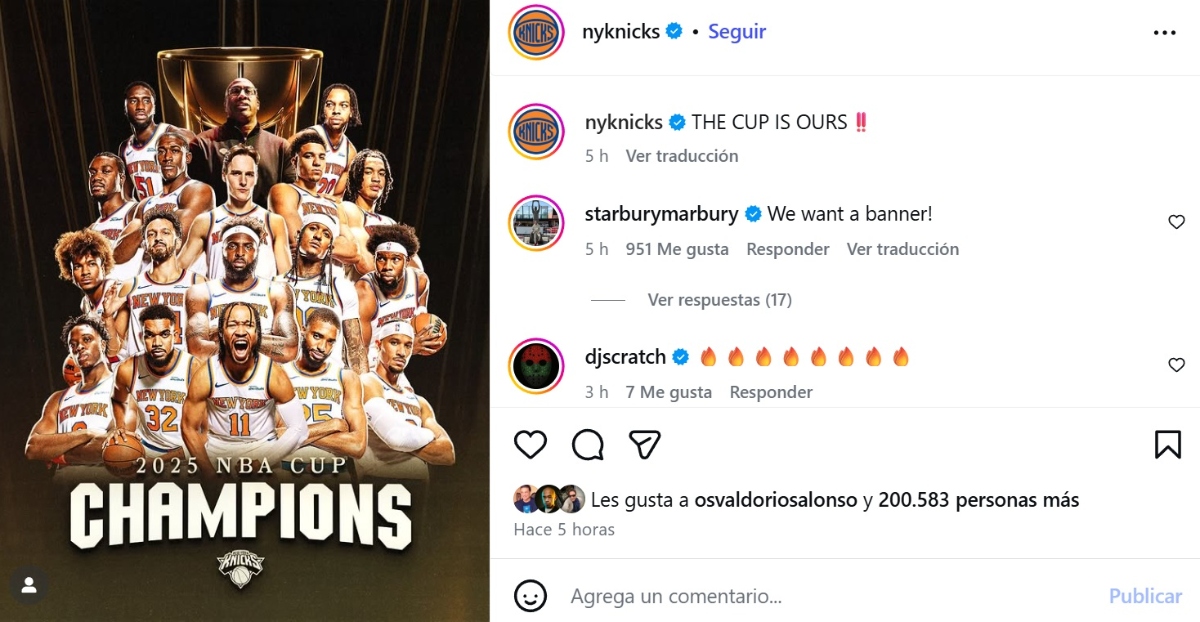Open starburymarbury's profile picture
The height and width of the screenshot is (622, 1200).
pos(538,222)
